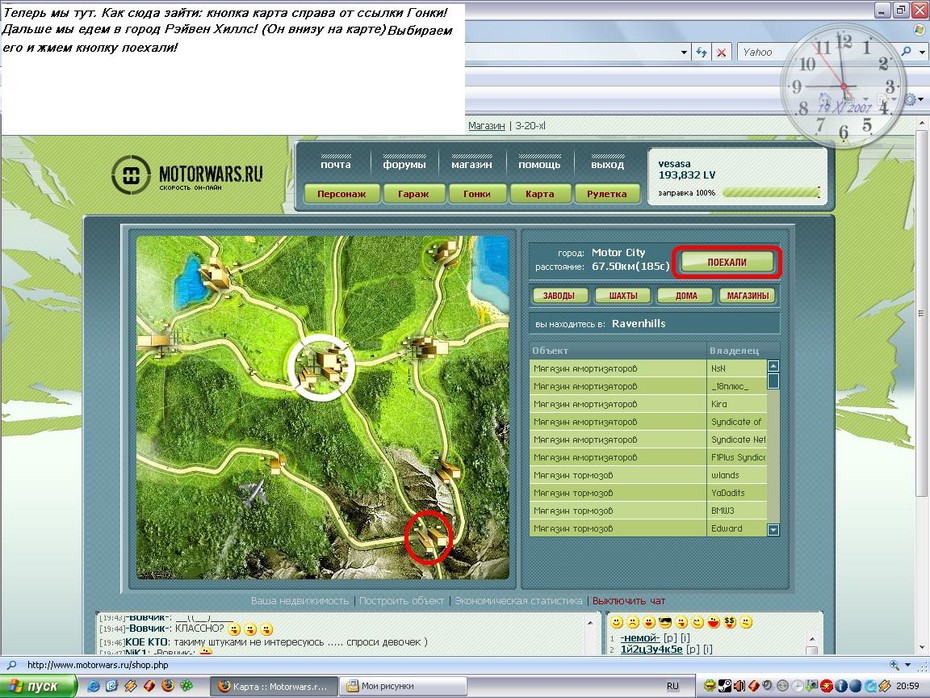Viewport: 930px width, 698px height.
Task: Show ШАХТЫ objects list
Action: tap(623, 295)
